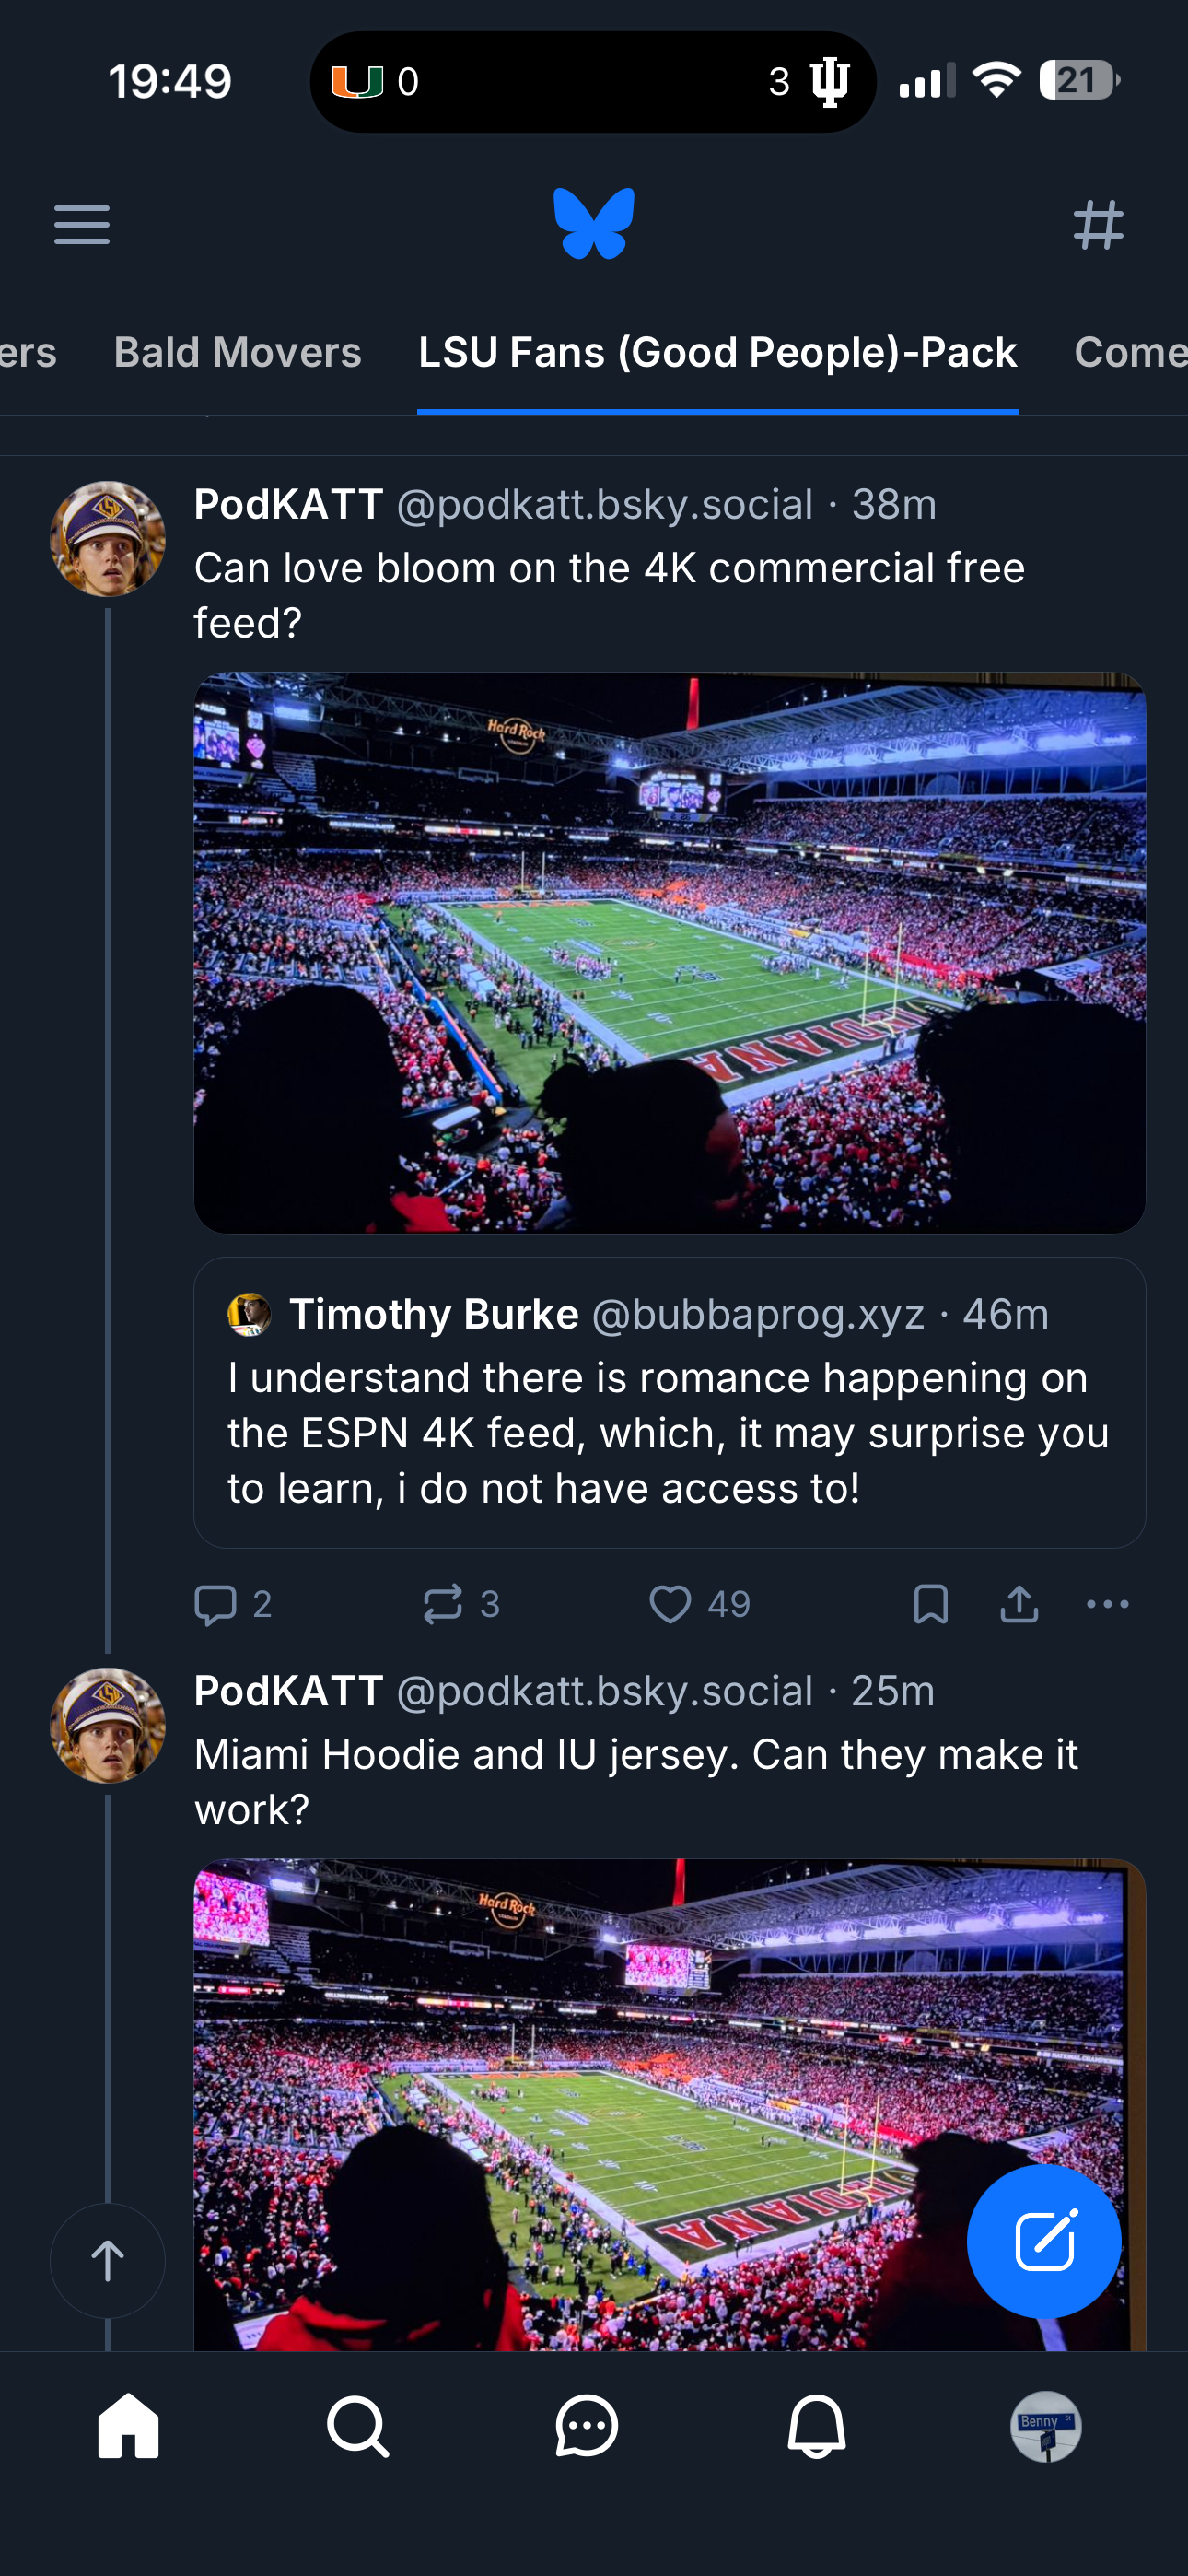Open the three-dot post options menu

click(1107, 1604)
